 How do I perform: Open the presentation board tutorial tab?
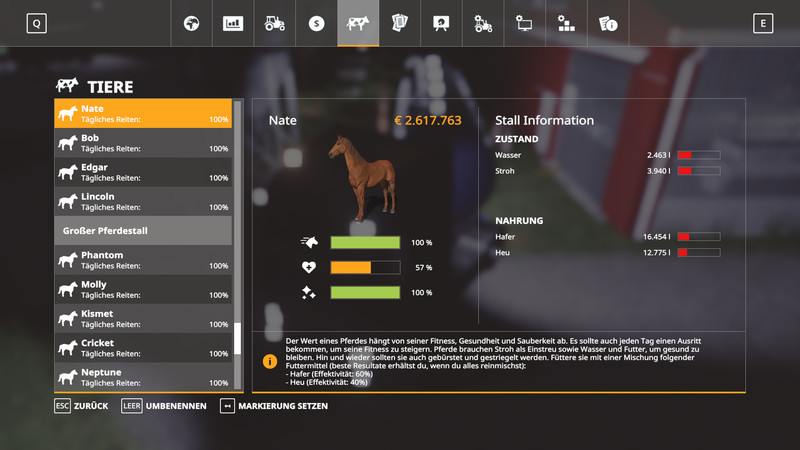pyautogui.click(x=441, y=23)
